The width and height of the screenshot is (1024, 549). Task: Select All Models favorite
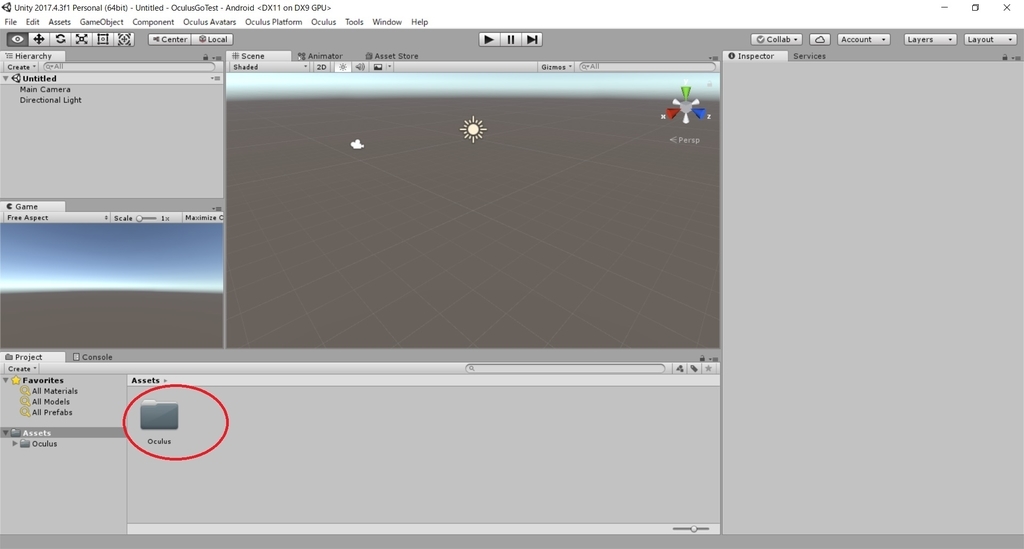[x=50, y=401]
